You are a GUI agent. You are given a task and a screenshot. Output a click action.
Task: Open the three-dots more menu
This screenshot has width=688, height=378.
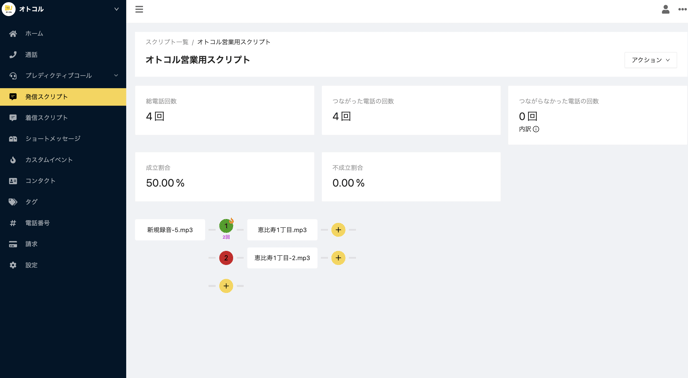[x=682, y=9]
